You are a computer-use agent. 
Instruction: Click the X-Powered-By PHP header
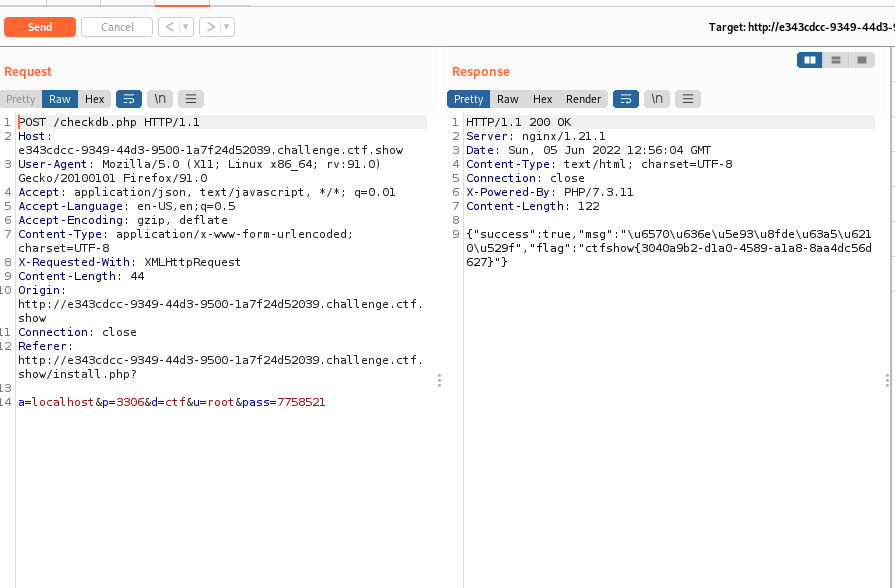(550, 192)
